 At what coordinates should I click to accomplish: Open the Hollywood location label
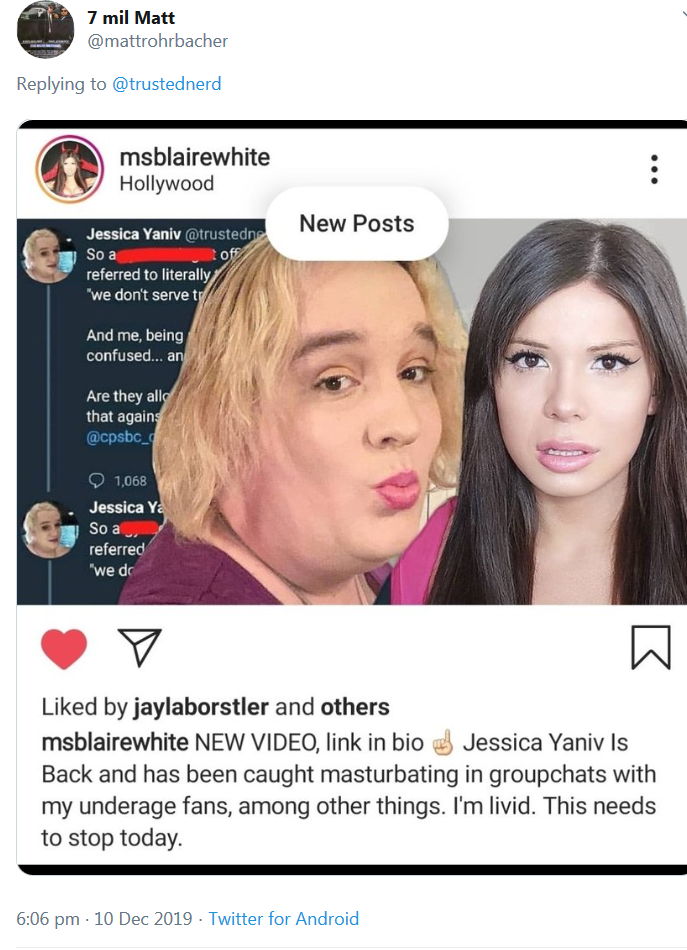coord(167,184)
